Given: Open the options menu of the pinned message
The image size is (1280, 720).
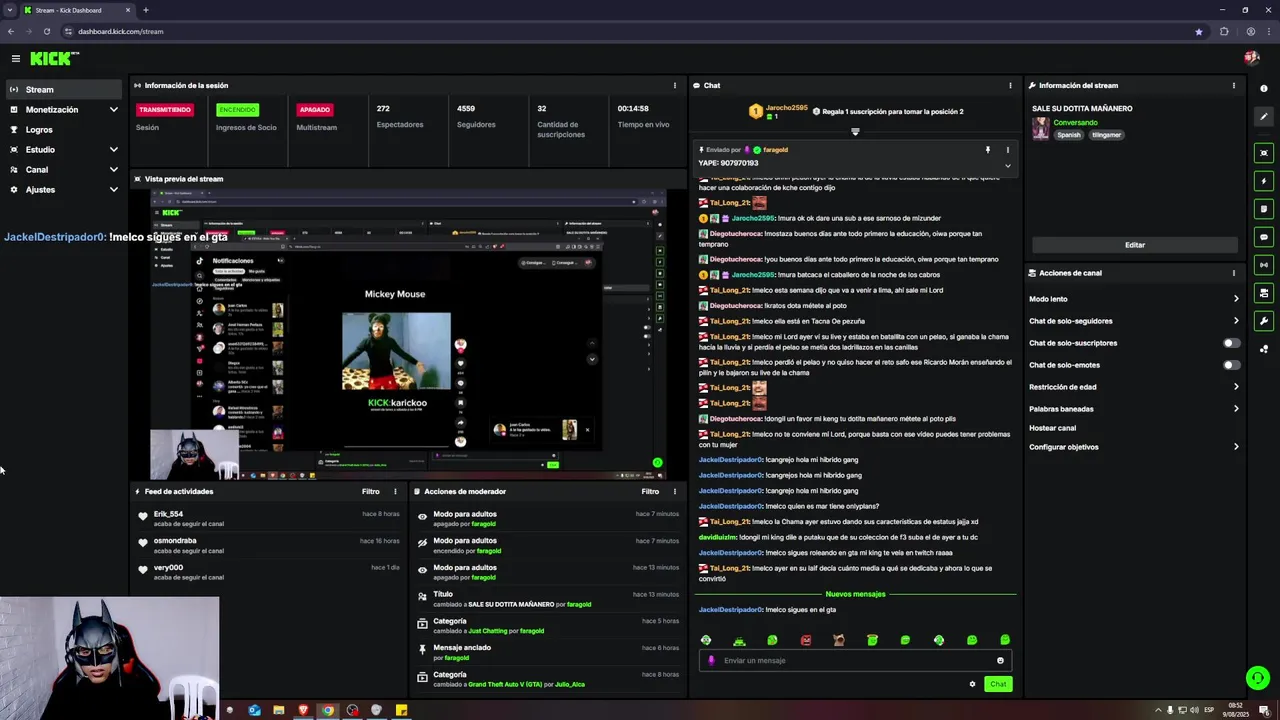Looking at the screenshot, I should point(1007,150).
